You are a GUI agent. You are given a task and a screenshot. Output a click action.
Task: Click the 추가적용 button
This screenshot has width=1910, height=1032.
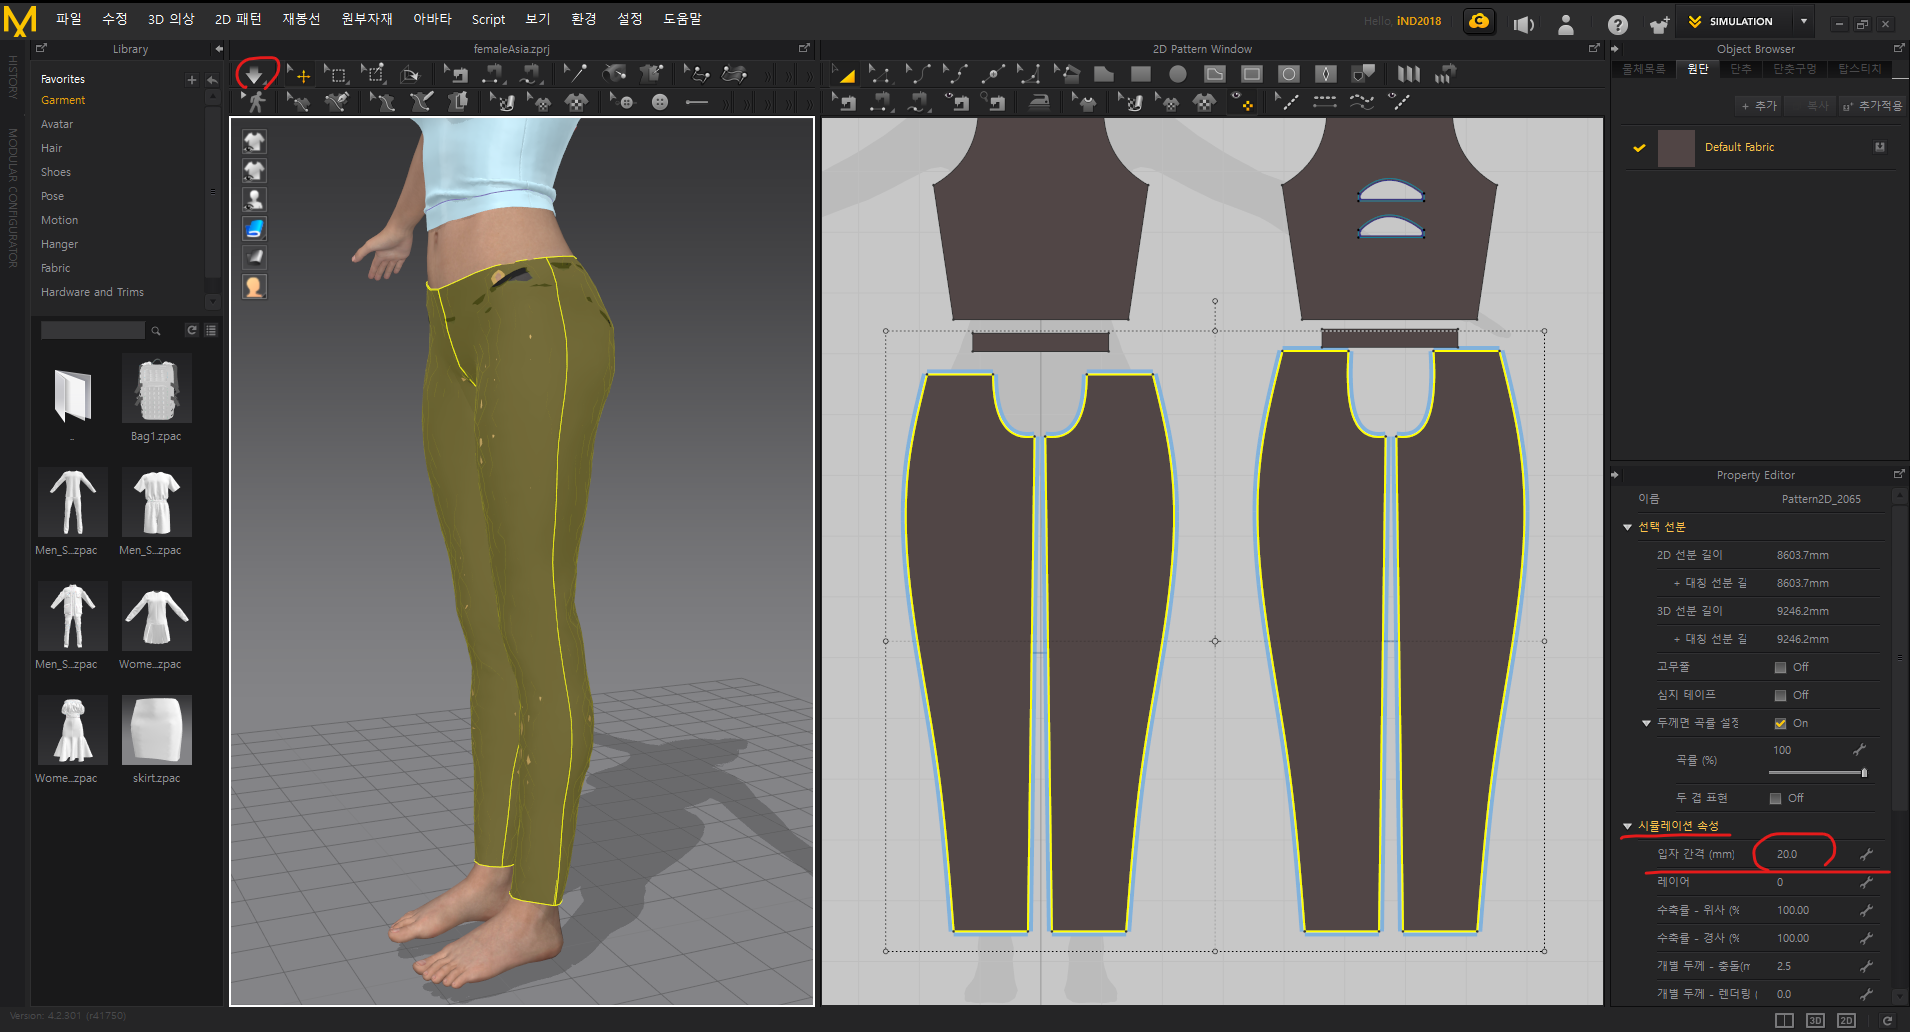[x=1872, y=106]
